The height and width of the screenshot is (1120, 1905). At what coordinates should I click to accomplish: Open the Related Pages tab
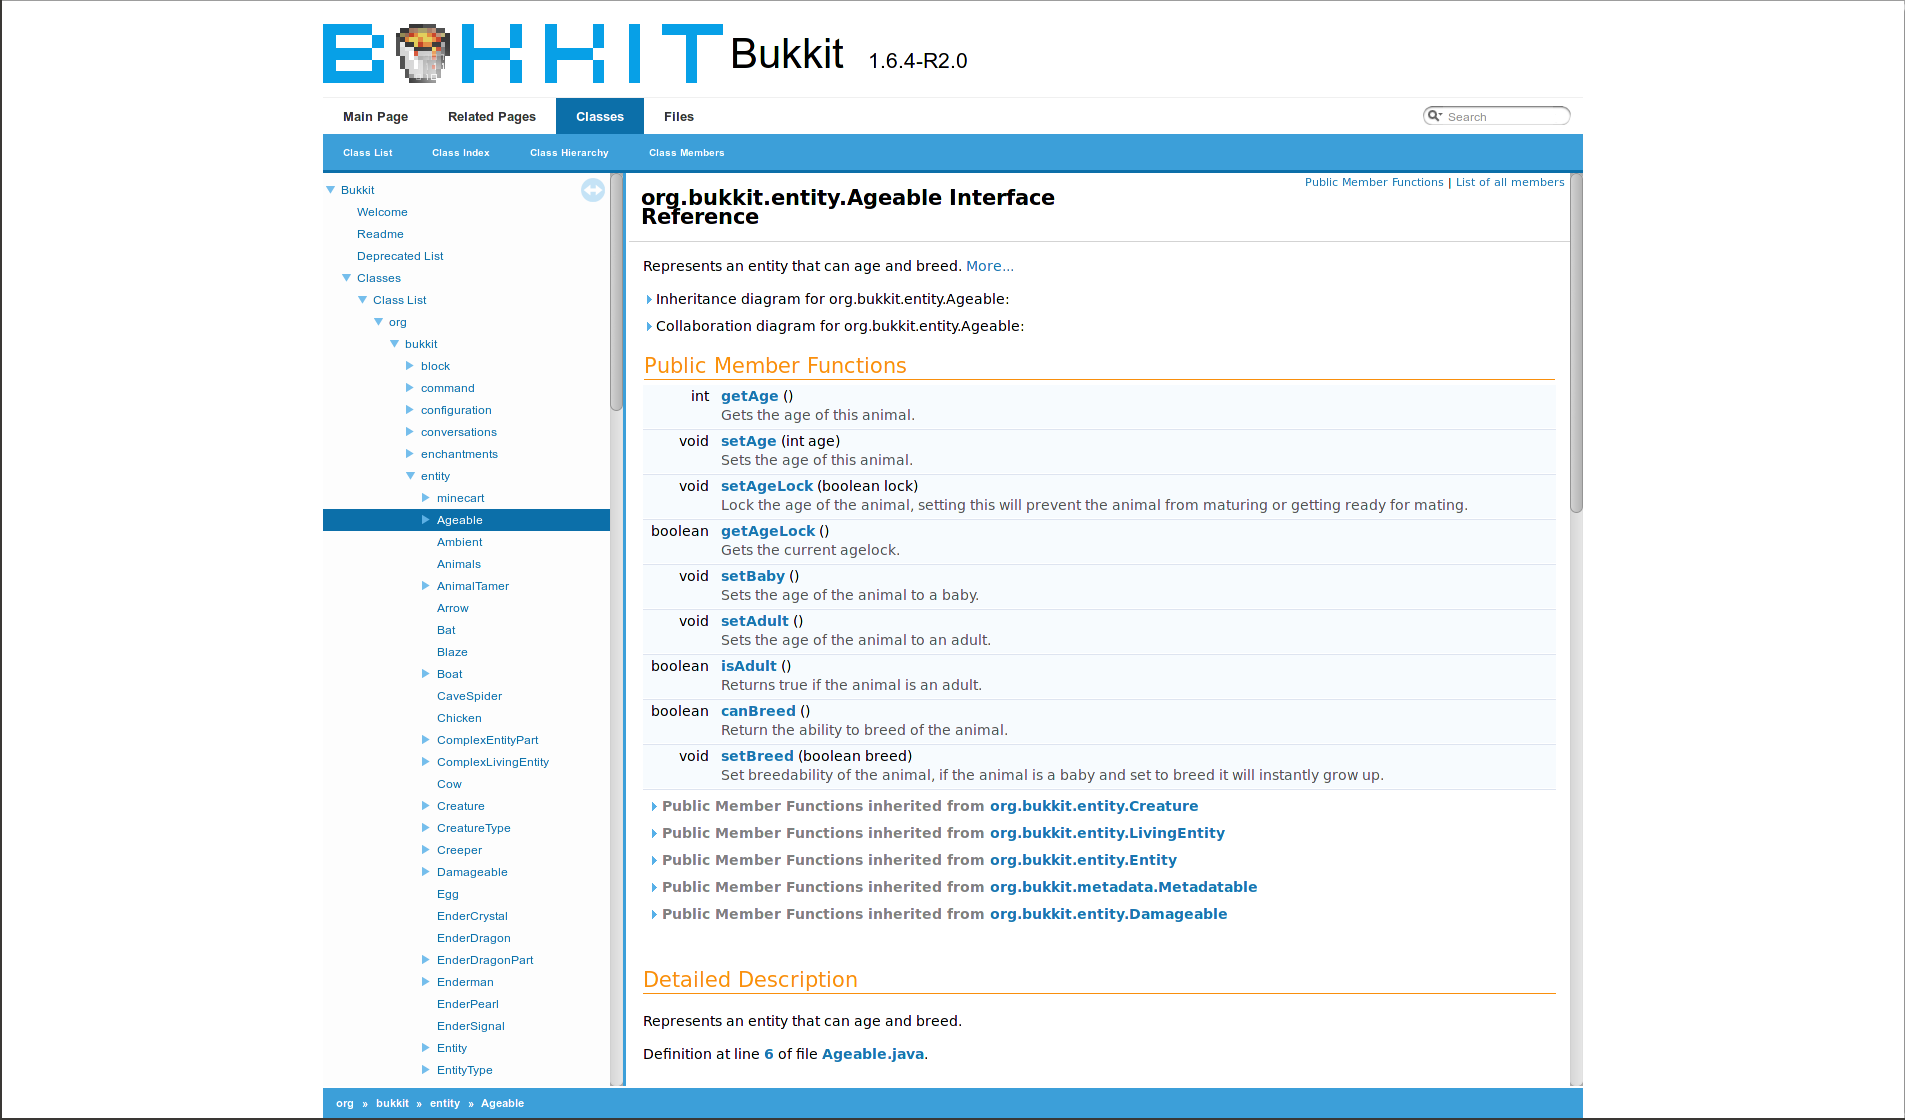492,116
